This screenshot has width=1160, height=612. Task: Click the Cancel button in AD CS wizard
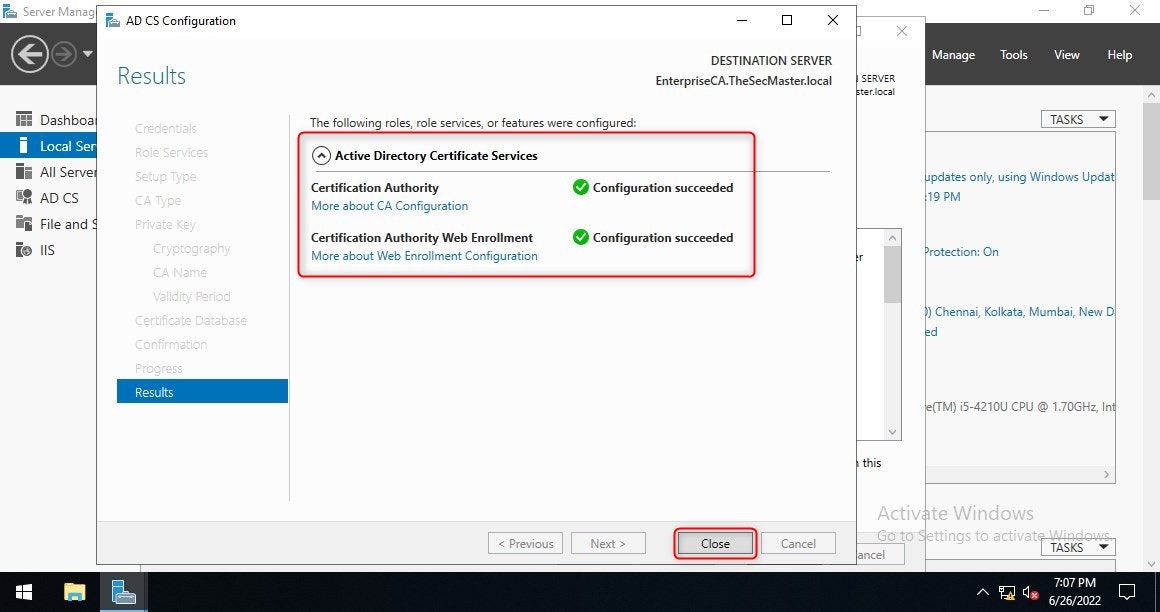(798, 543)
